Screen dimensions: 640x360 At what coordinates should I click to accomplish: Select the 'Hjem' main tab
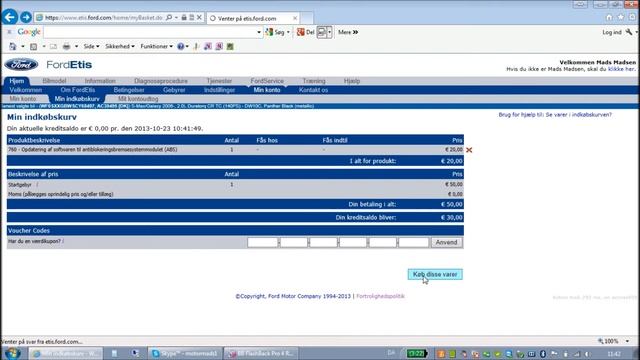click(17, 81)
